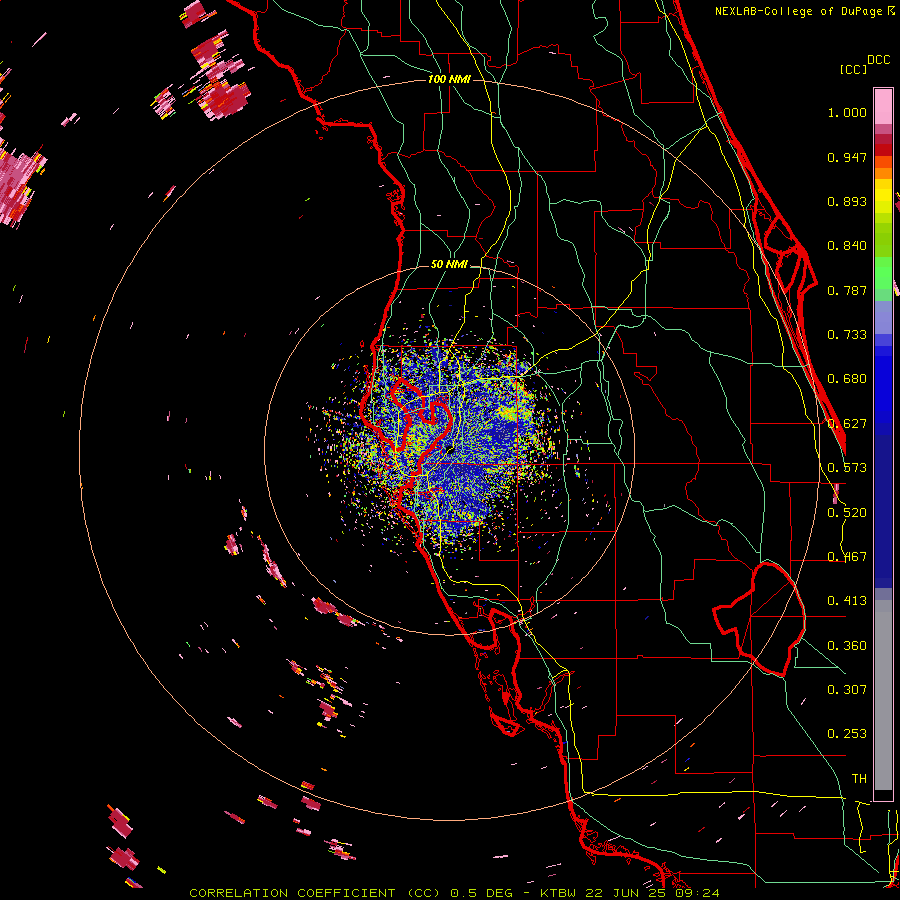900x900 pixels.
Task: Pick the light pink segment of color bar
Action: pyautogui.click(x=883, y=106)
